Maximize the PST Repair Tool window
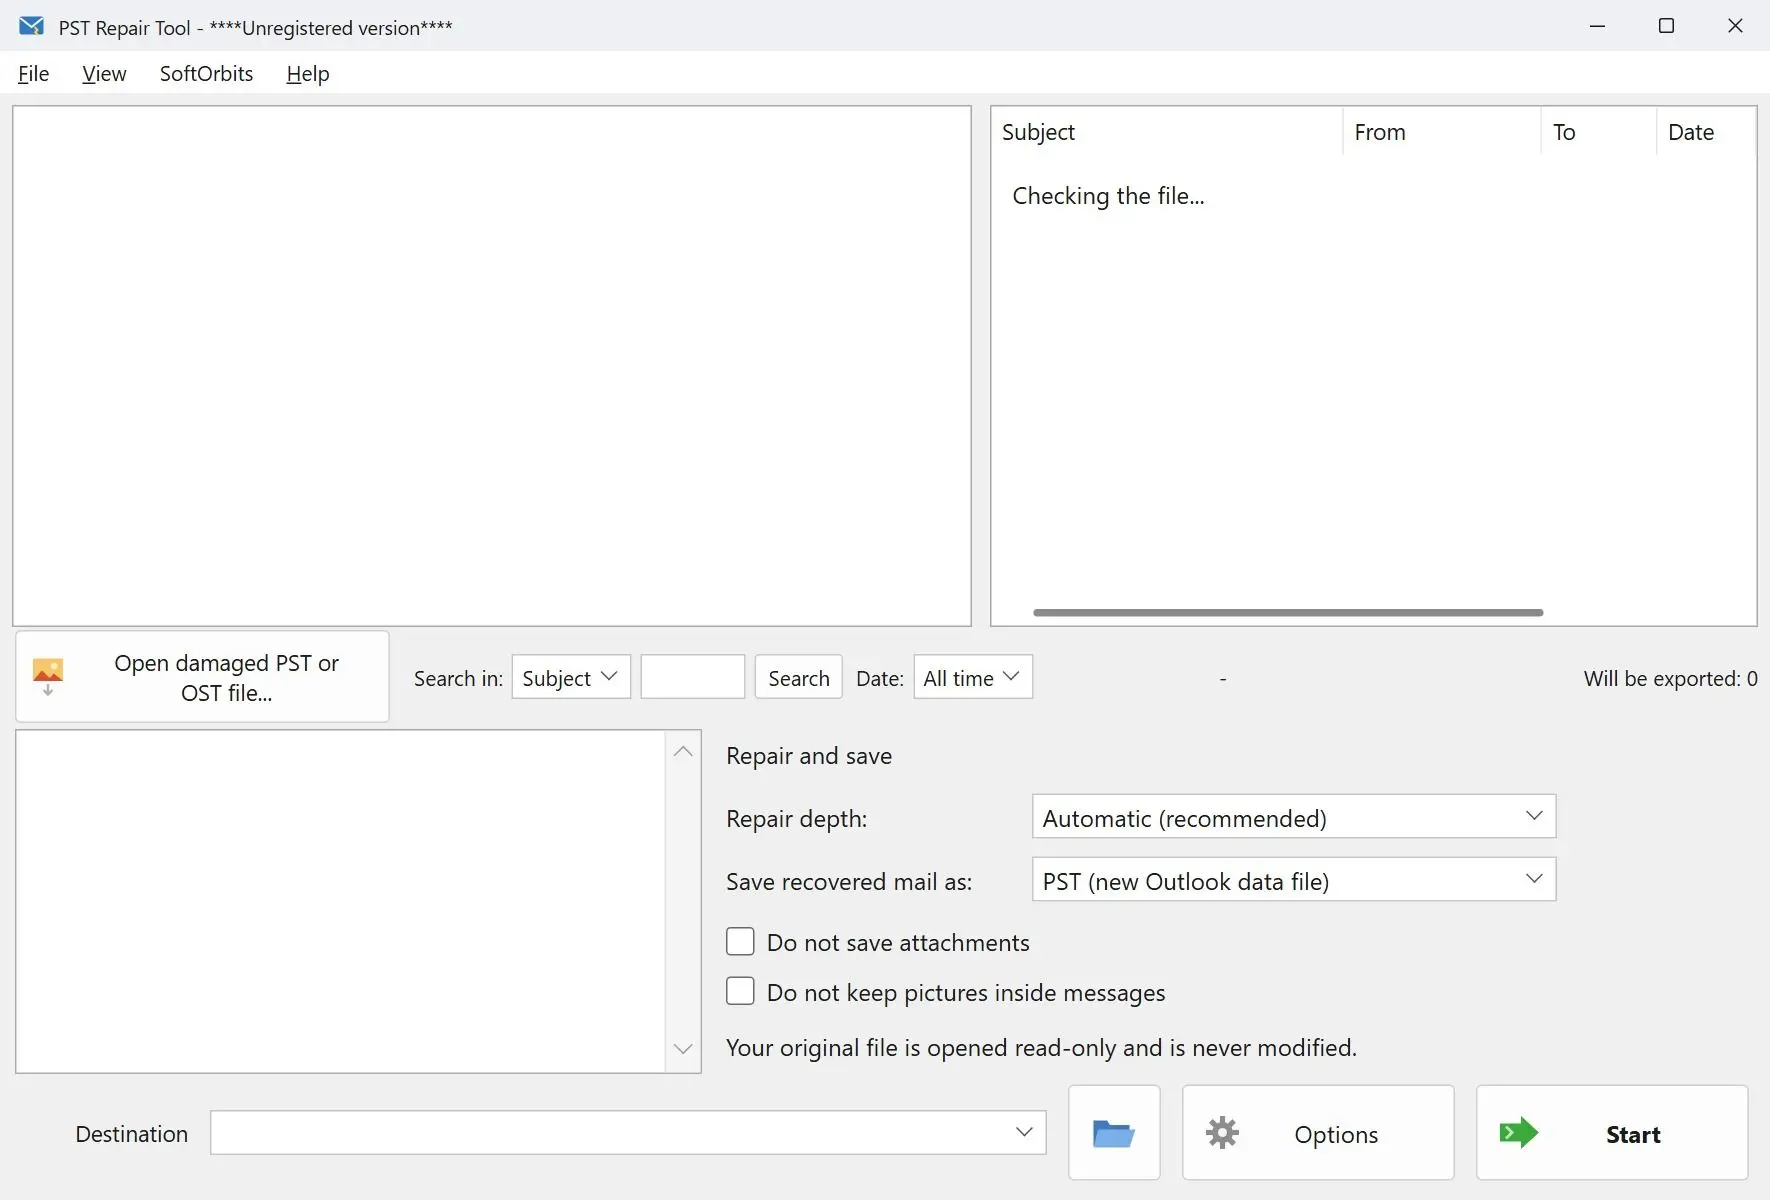 (1666, 26)
